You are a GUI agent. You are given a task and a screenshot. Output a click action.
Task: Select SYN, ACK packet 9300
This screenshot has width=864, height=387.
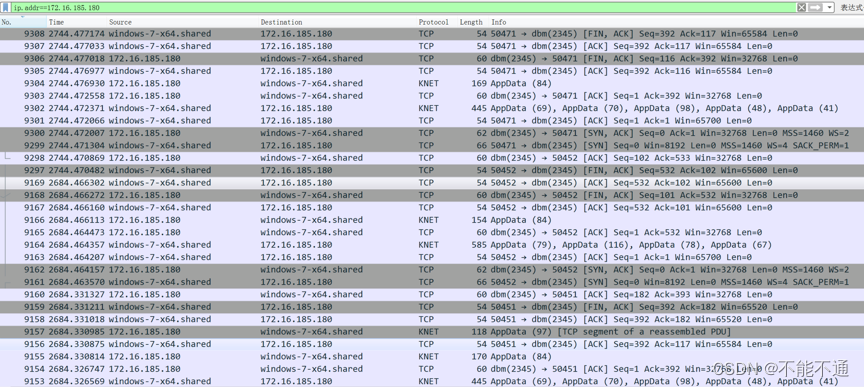coord(432,133)
